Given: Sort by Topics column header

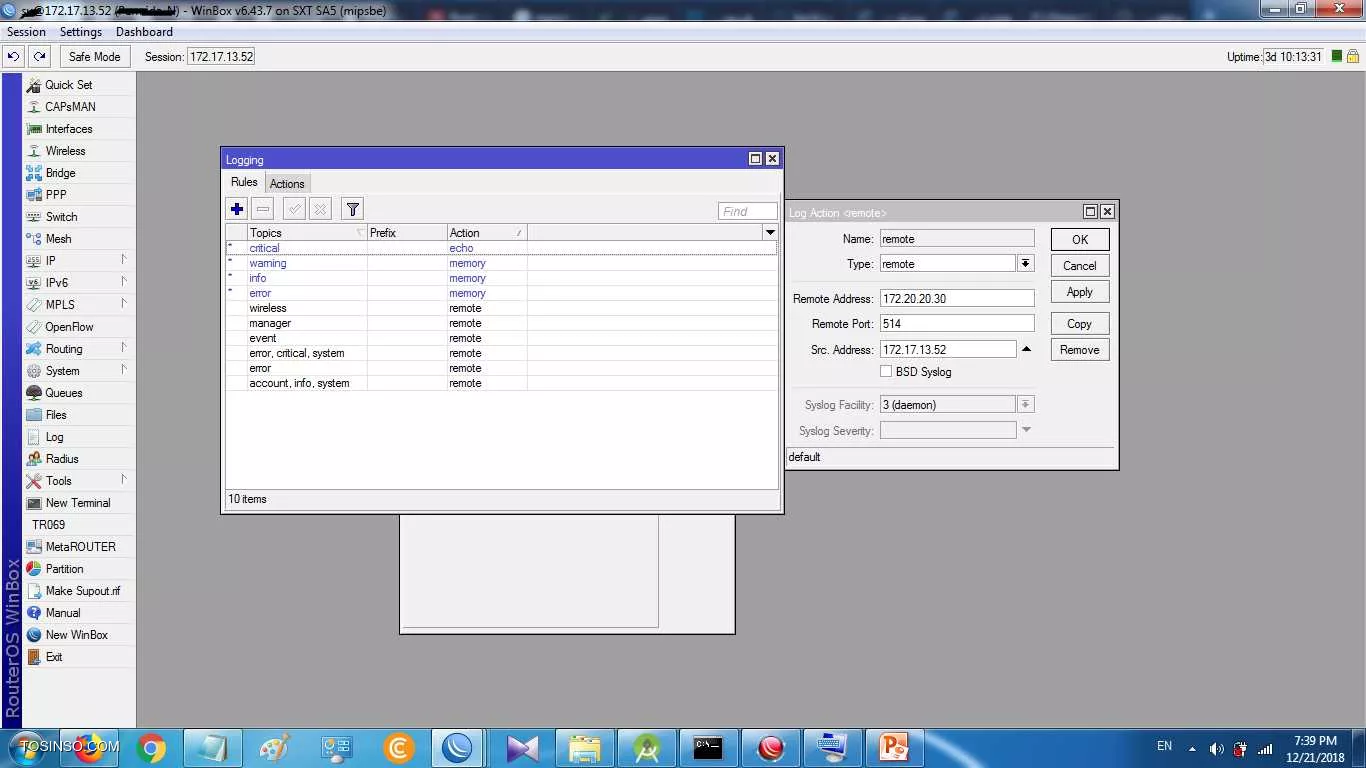Looking at the screenshot, I should (307, 233).
